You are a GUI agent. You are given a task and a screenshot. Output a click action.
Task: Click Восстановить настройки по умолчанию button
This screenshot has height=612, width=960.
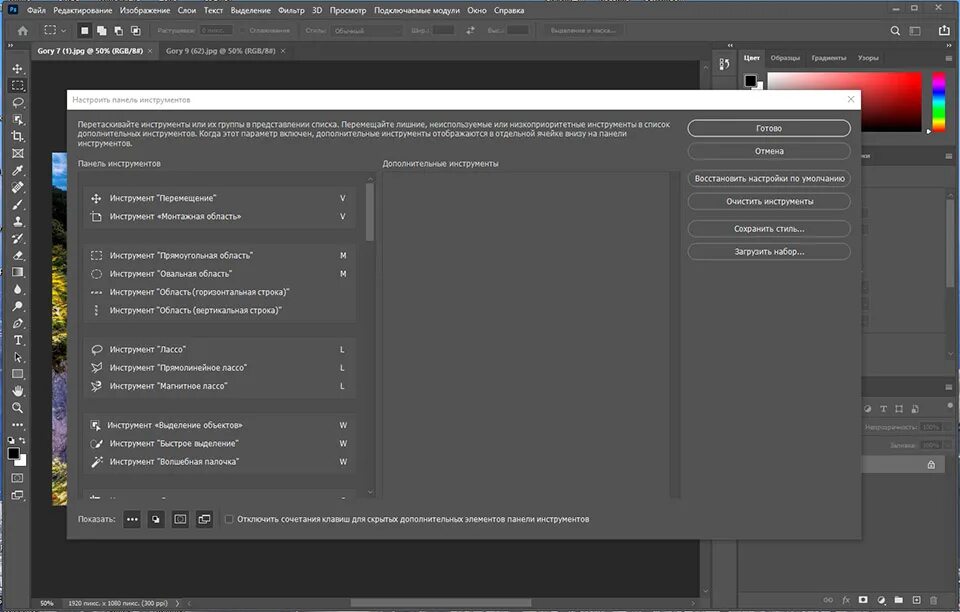pos(769,179)
